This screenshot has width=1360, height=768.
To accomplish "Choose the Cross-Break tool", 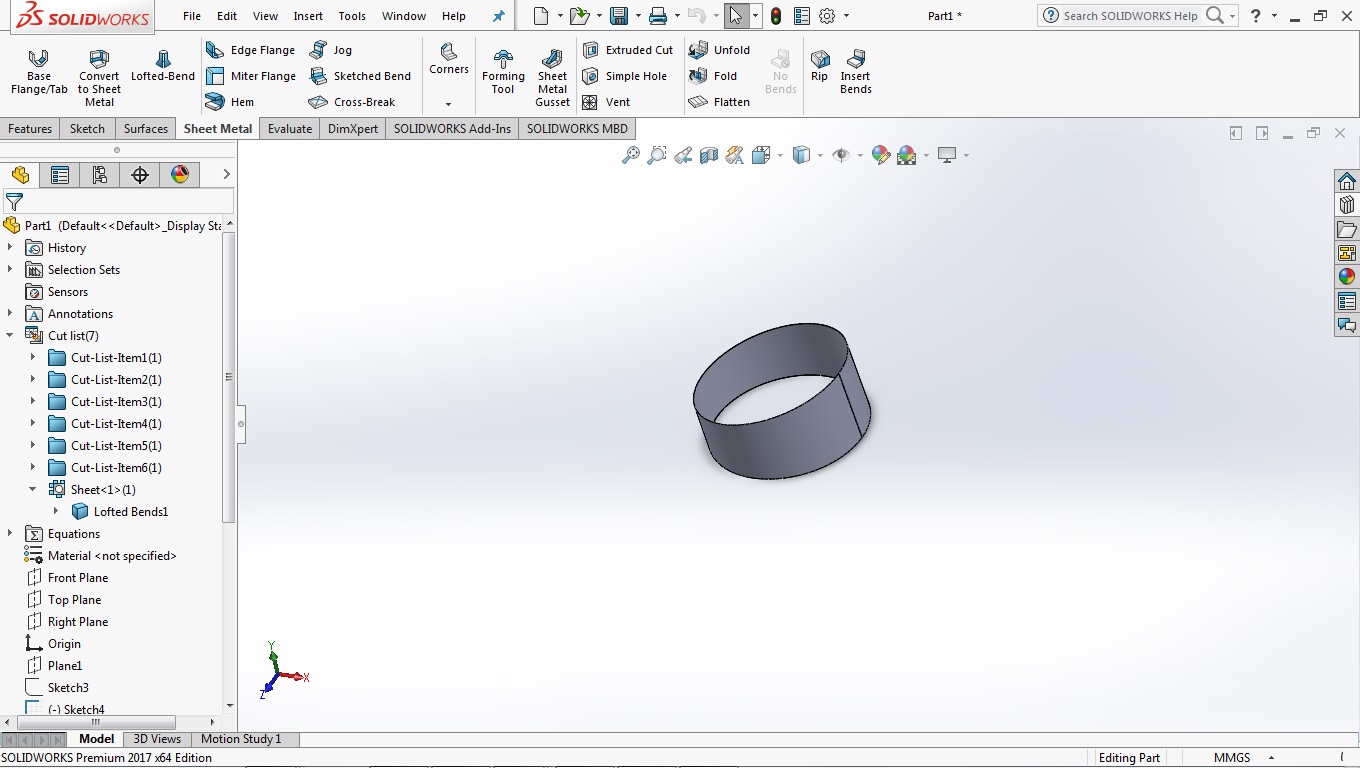I will coord(352,102).
